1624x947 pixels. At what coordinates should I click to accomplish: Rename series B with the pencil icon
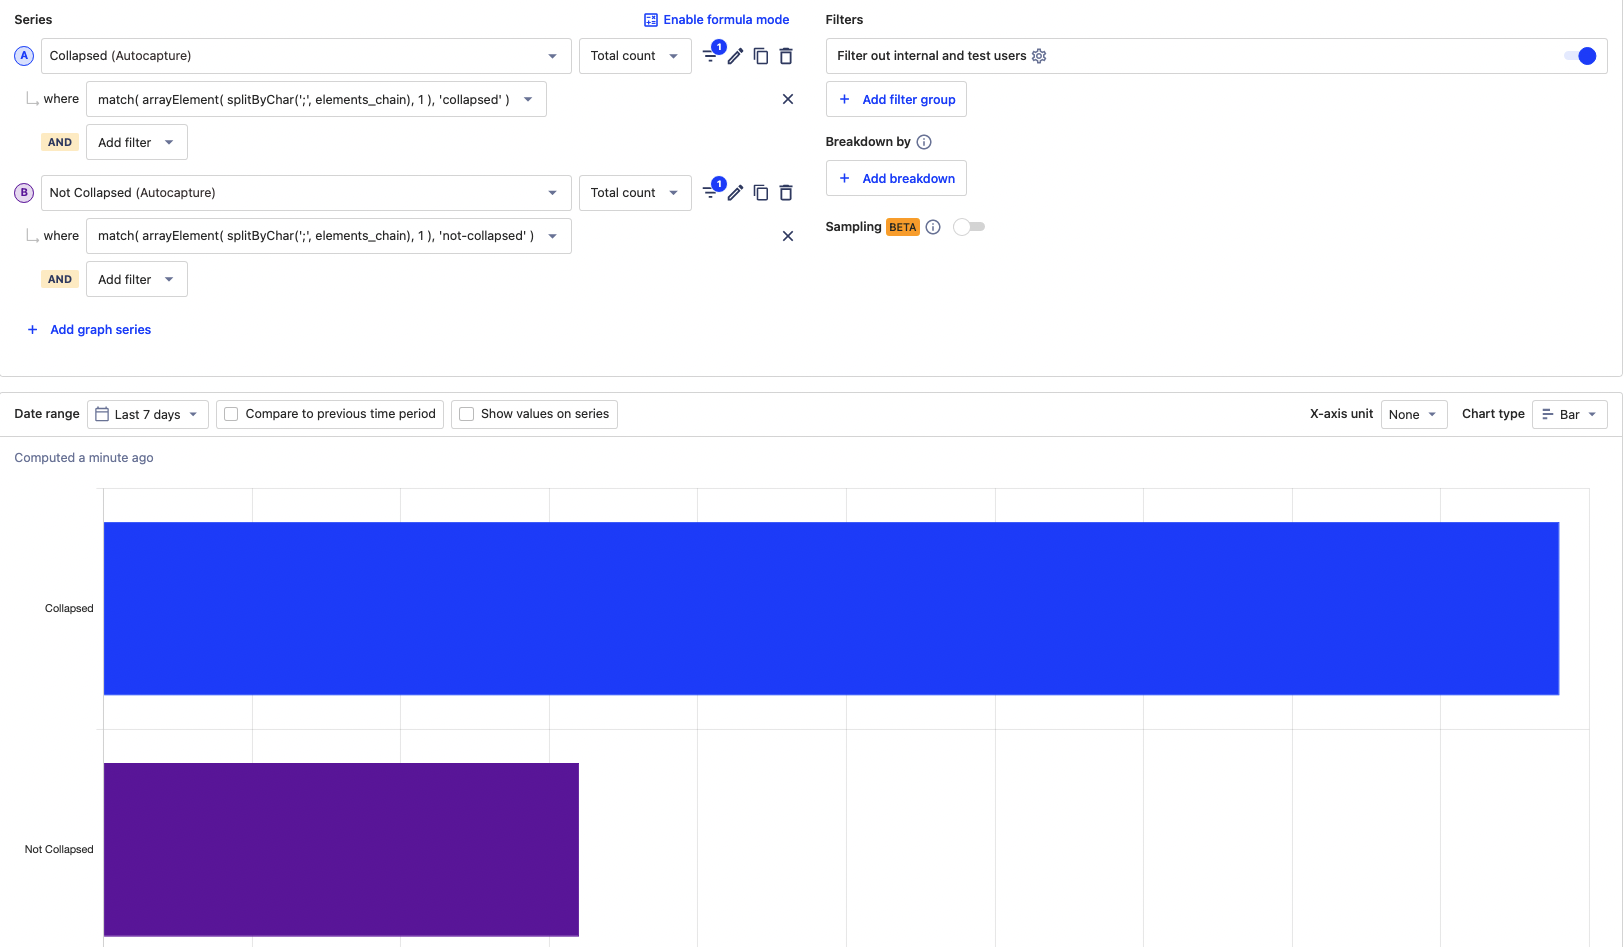point(735,193)
